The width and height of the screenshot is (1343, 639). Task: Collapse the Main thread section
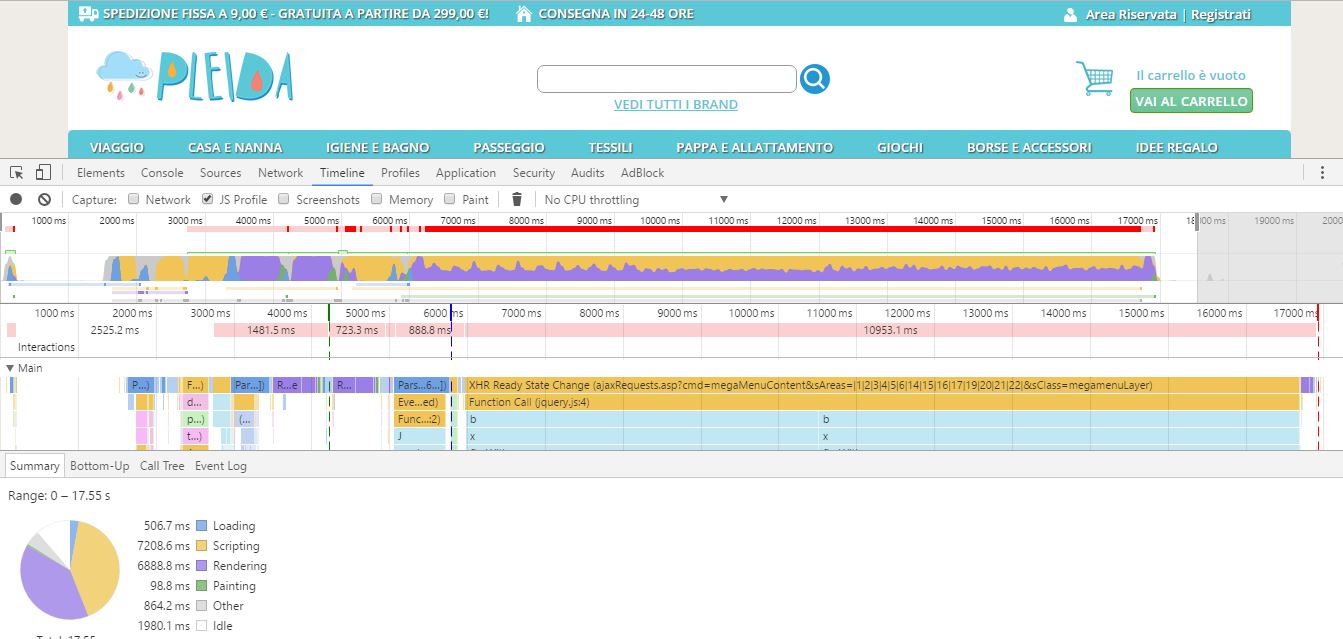coord(11,368)
